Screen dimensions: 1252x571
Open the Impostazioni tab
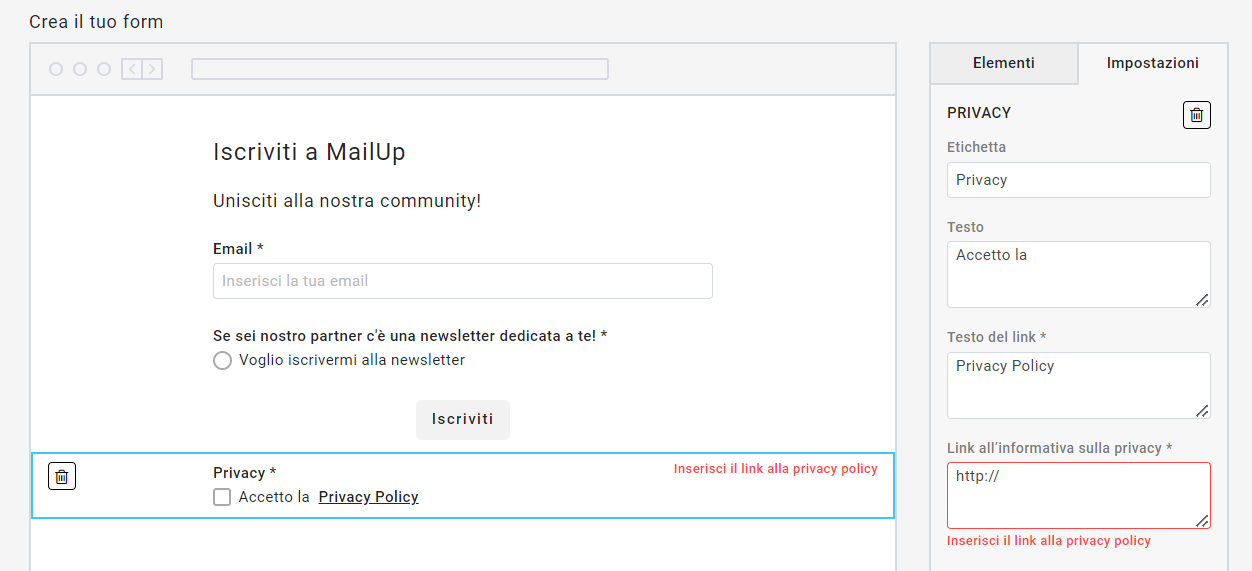click(x=1152, y=63)
